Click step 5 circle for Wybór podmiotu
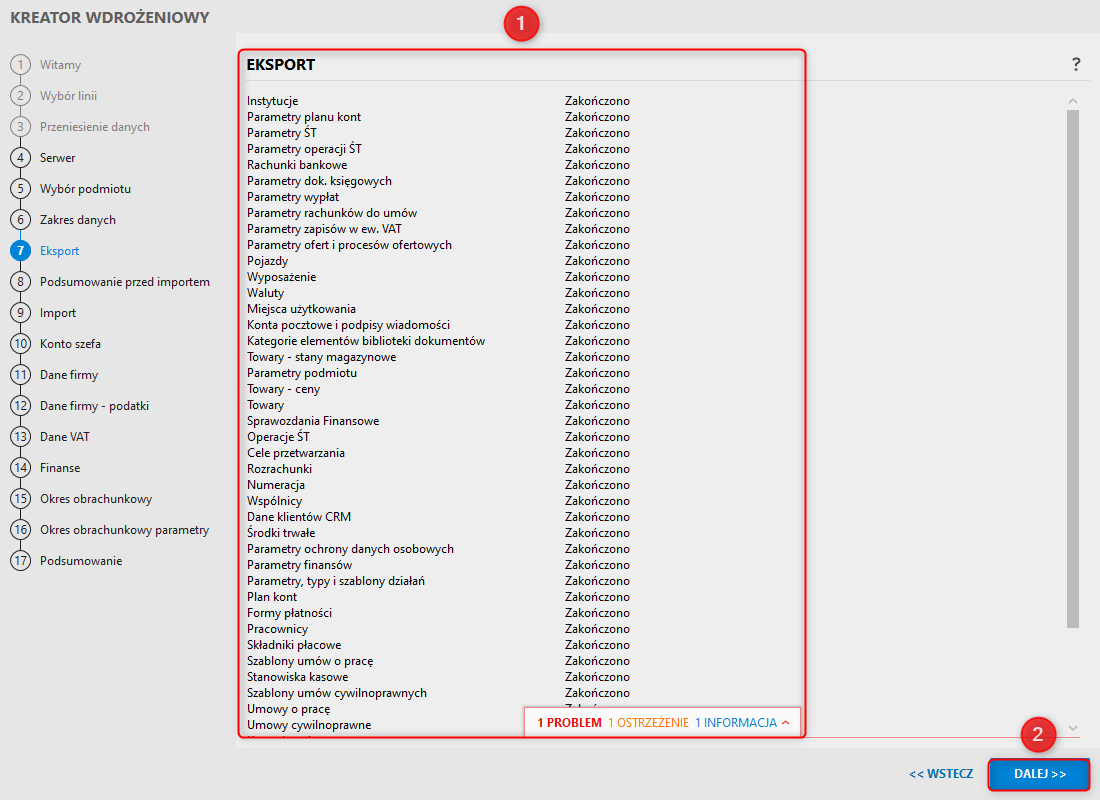1100x800 pixels. pyautogui.click(x=20, y=188)
